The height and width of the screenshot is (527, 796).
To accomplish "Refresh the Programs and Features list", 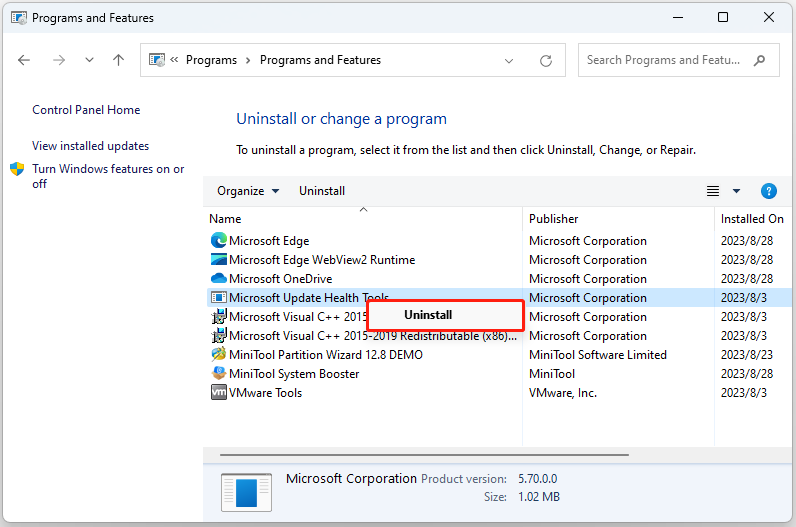I will click(546, 61).
